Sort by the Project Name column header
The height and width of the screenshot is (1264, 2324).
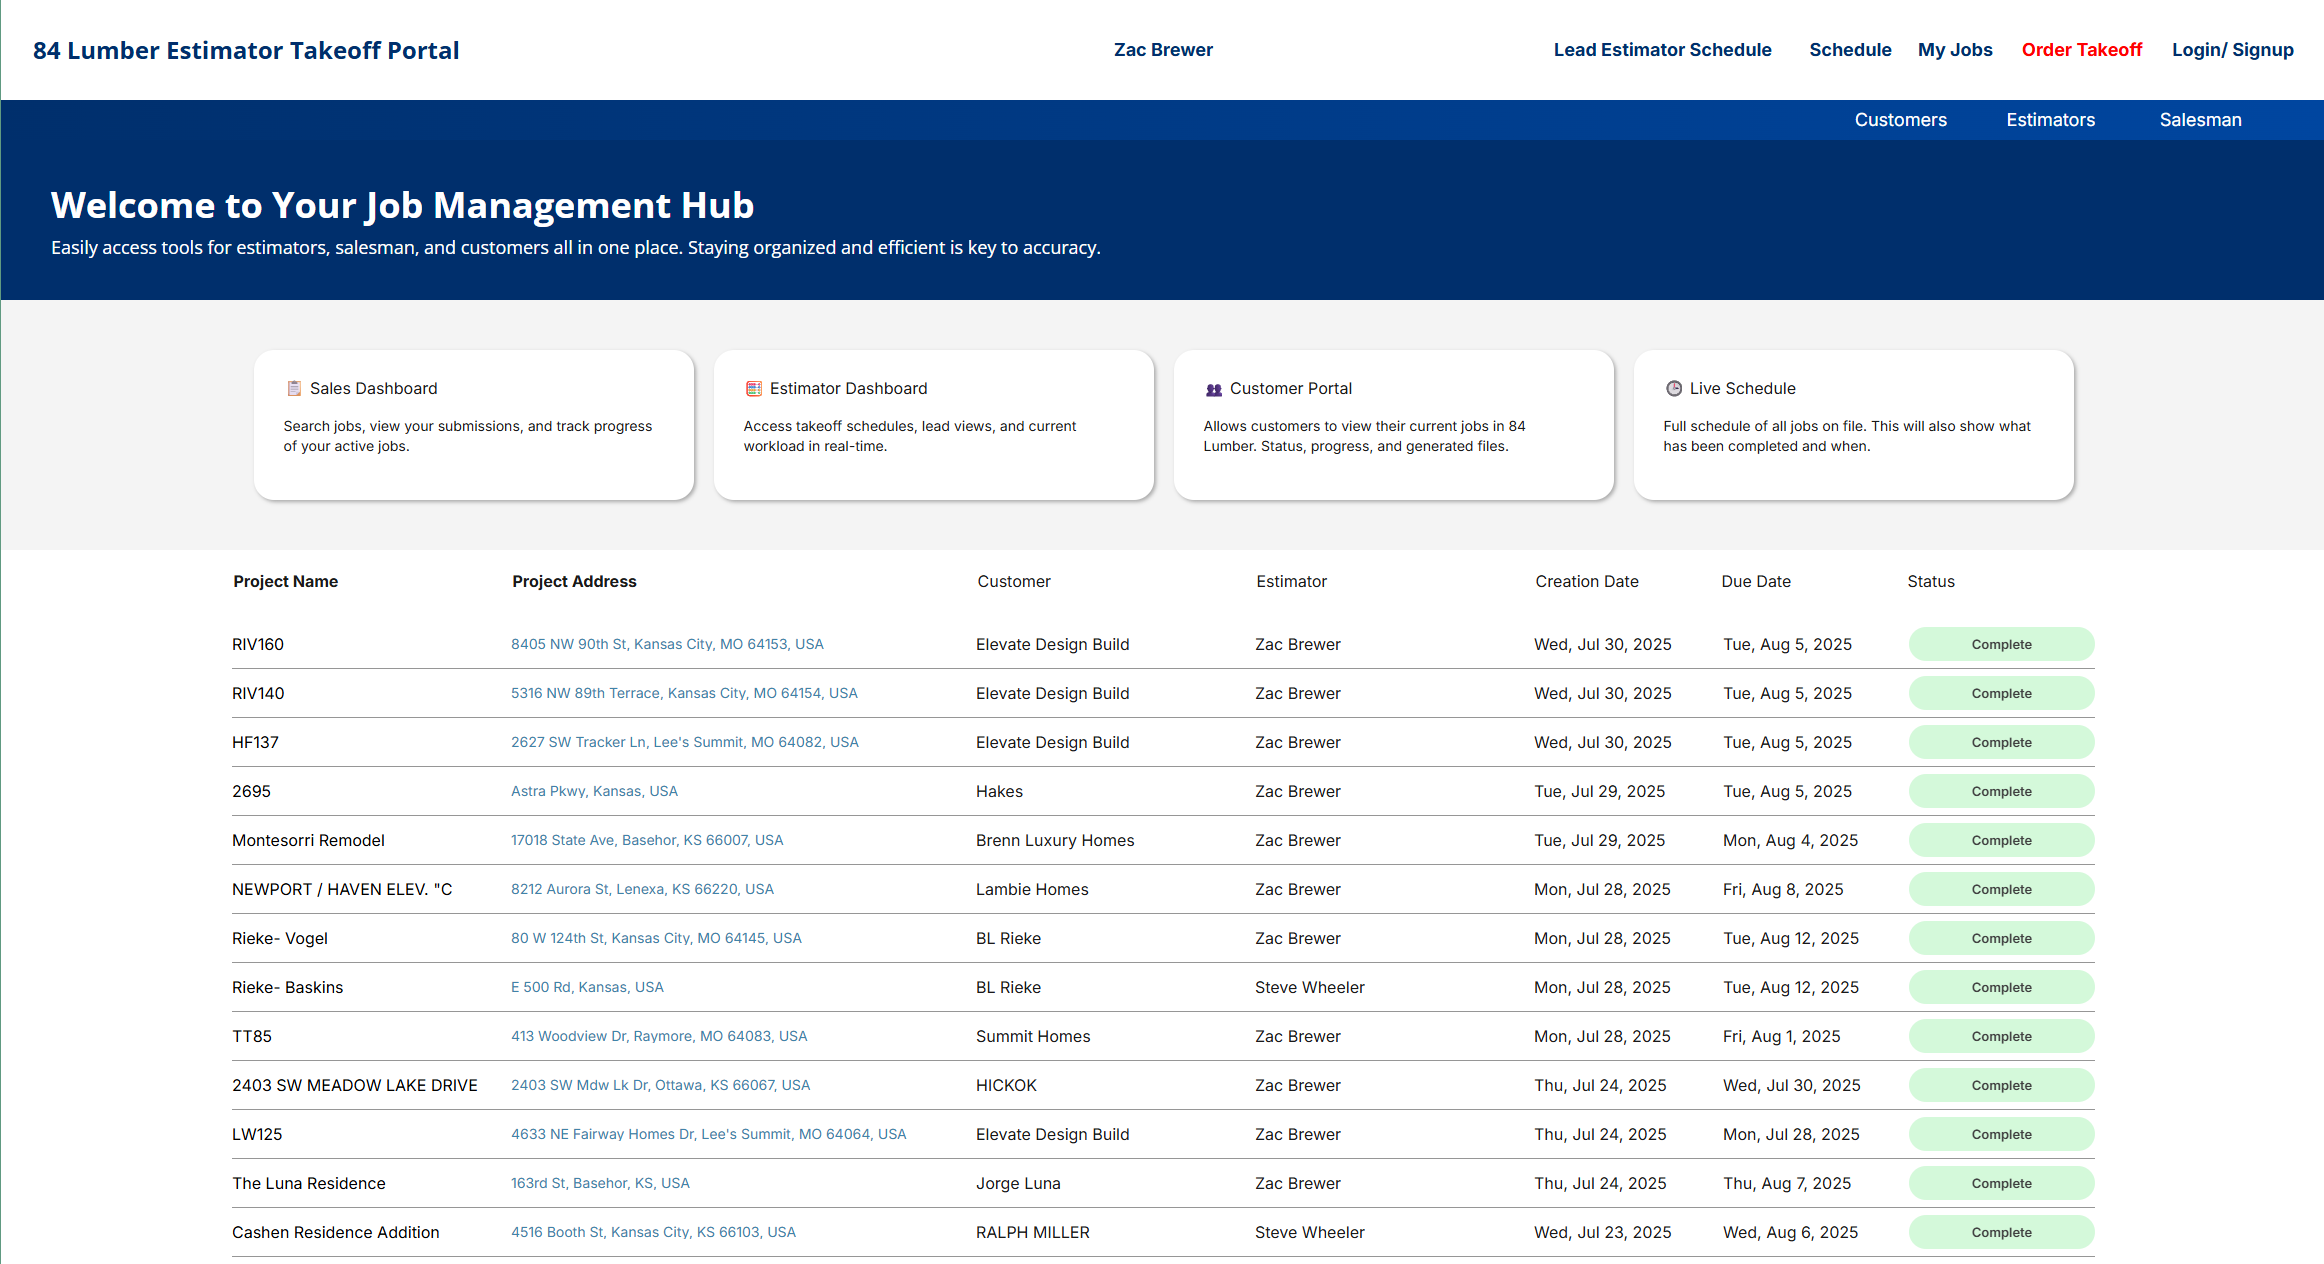(285, 581)
